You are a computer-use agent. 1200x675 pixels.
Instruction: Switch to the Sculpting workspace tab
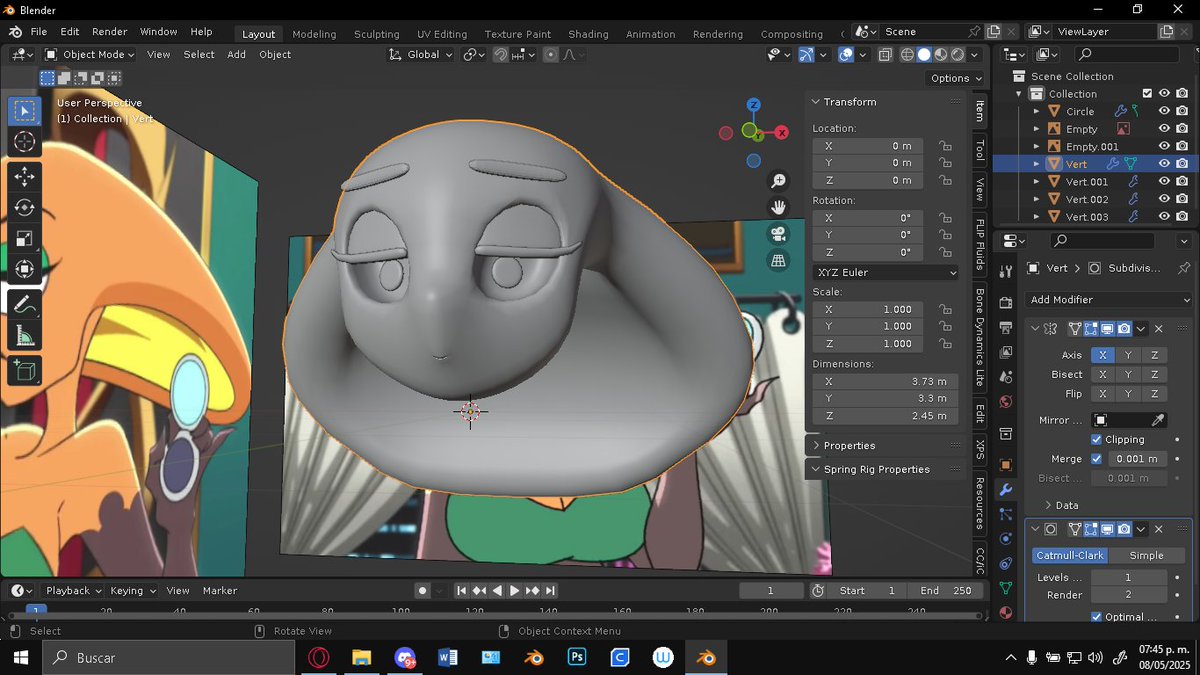tap(376, 34)
